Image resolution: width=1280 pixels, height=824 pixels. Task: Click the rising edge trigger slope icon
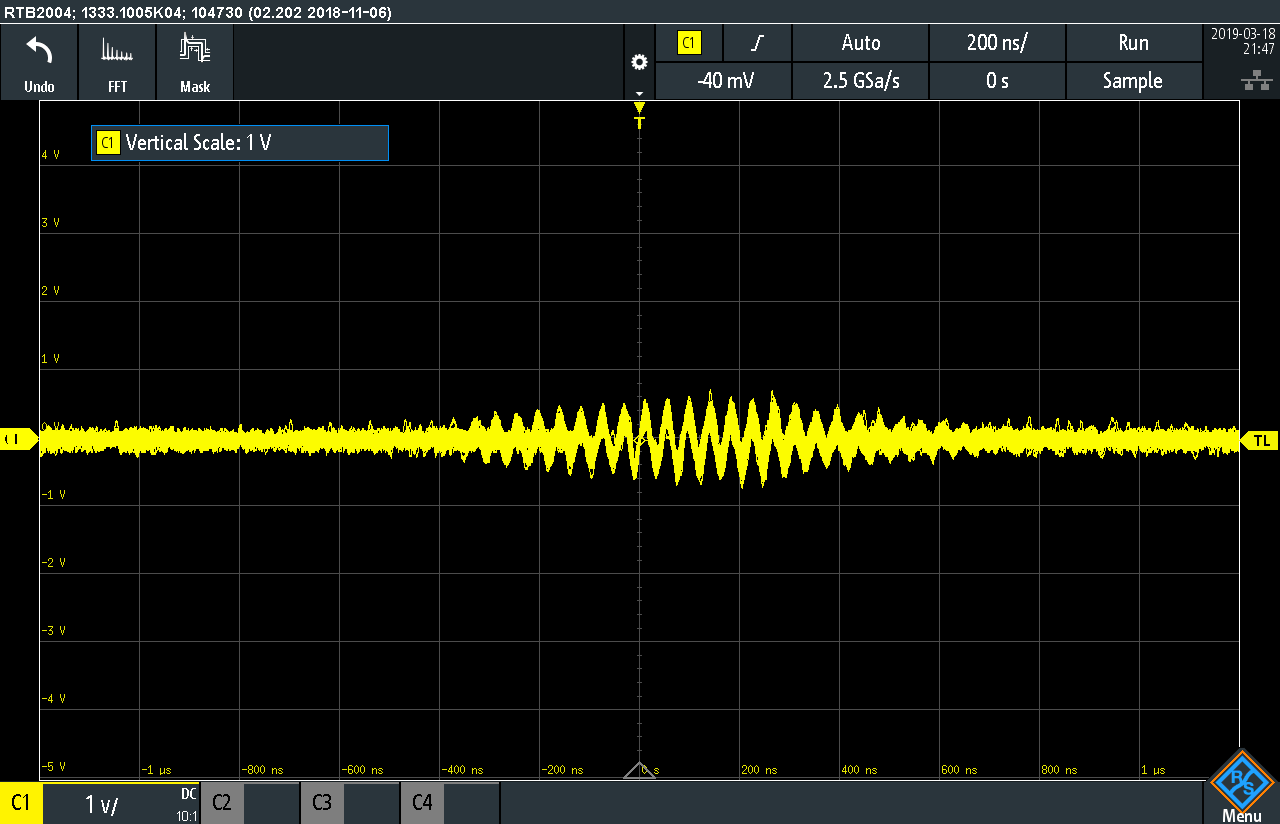click(758, 43)
